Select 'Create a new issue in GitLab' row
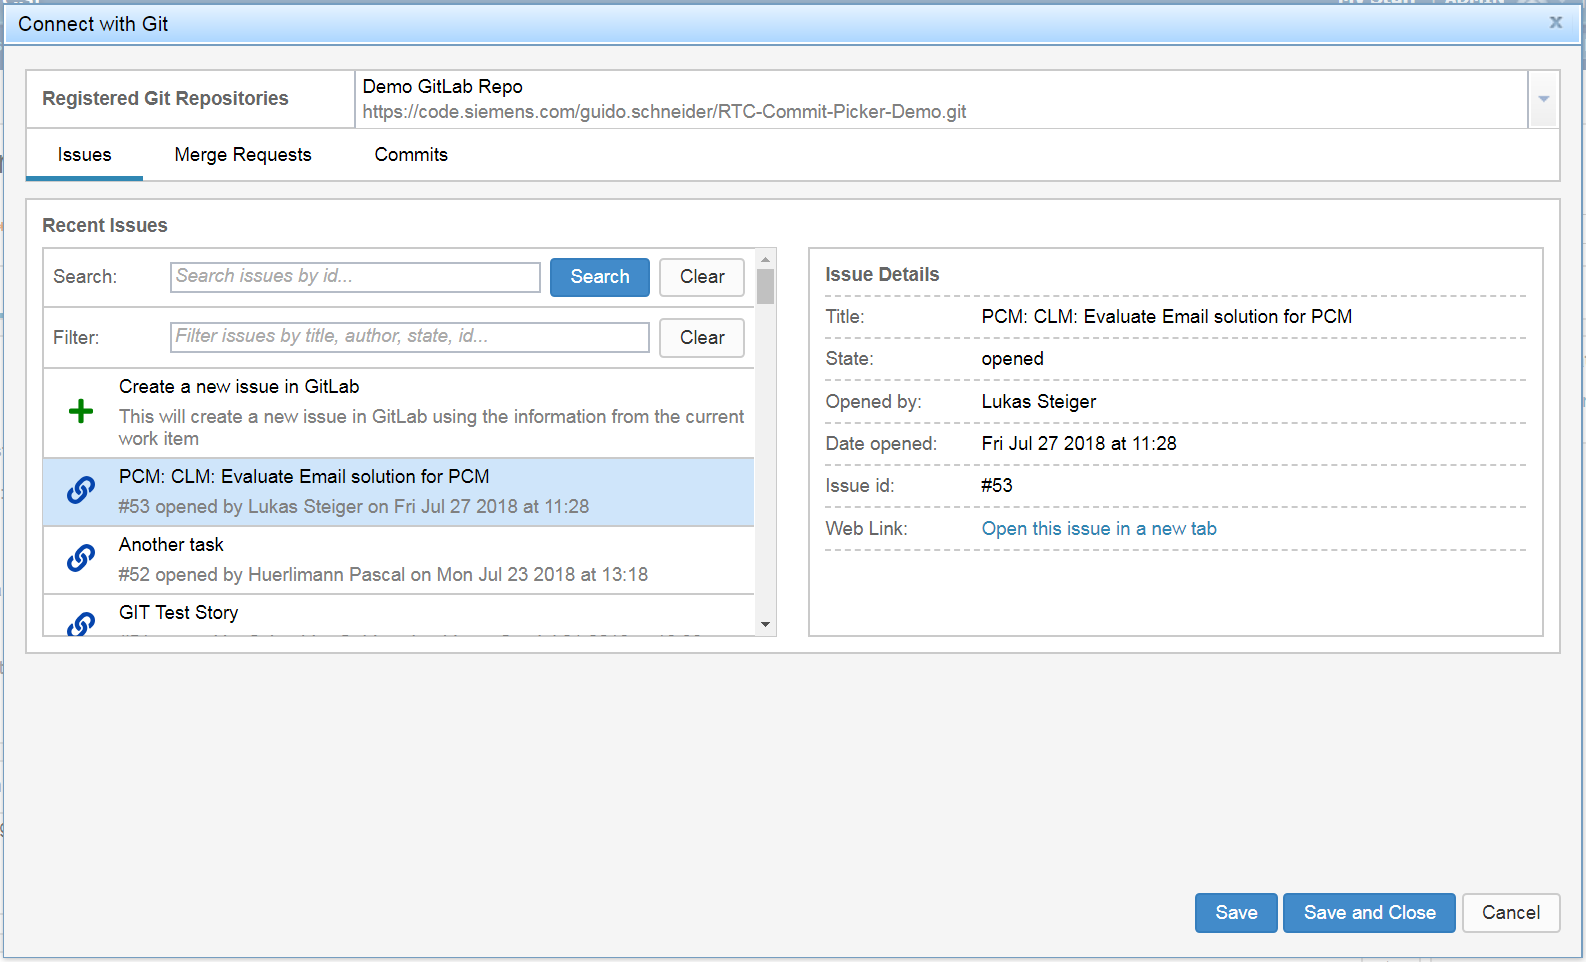This screenshot has width=1586, height=962. pos(399,413)
